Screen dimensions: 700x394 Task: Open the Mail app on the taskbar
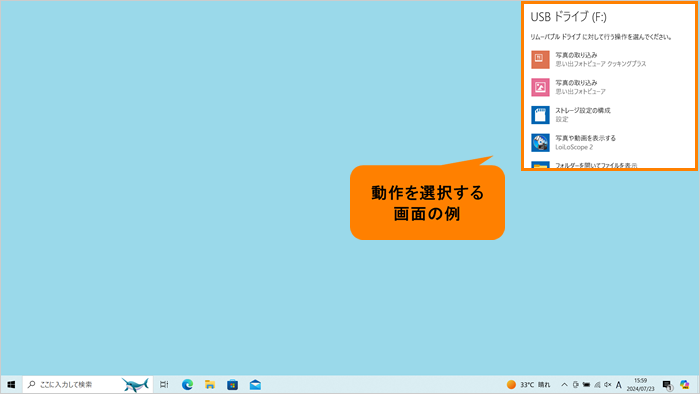coord(255,384)
